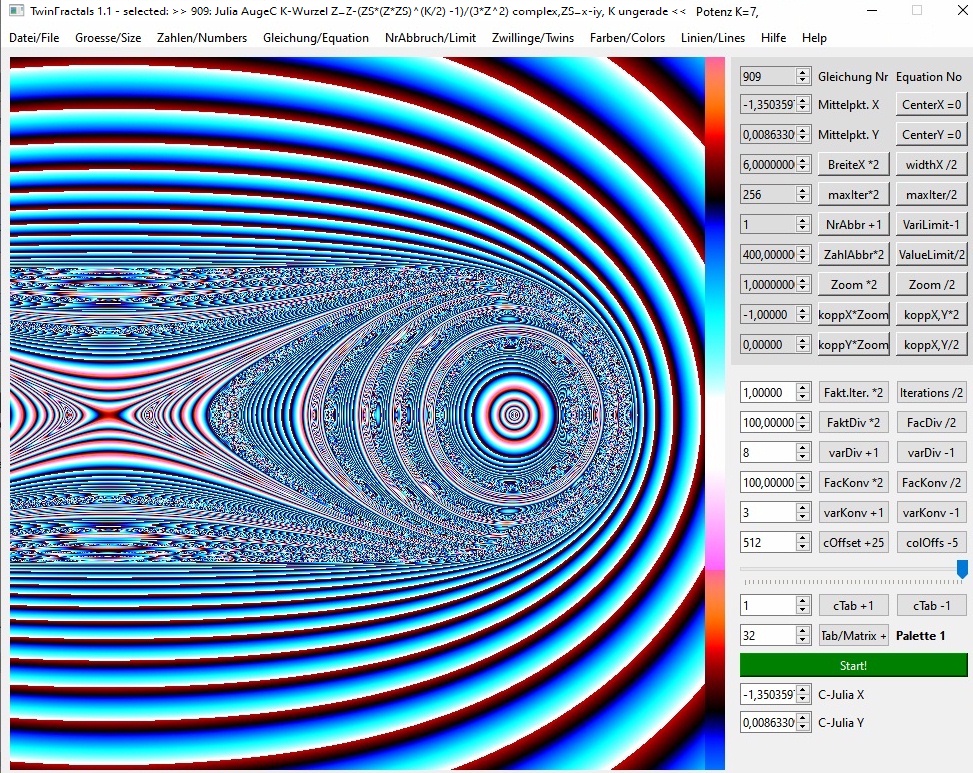
Task: Click the VariLimit-1 button
Action: pos(931,225)
